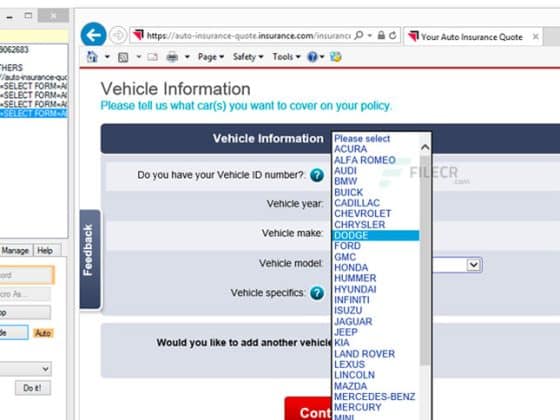Select HONDA in make list
560x420 pixels.
tap(351, 268)
